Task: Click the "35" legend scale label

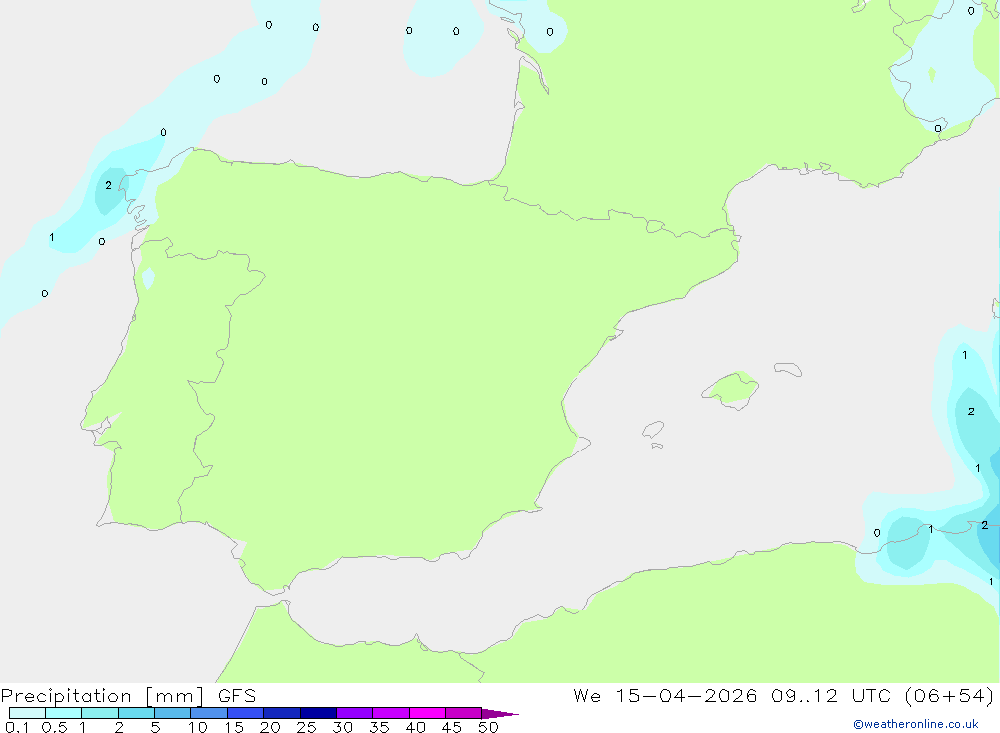Action: point(379,727)
